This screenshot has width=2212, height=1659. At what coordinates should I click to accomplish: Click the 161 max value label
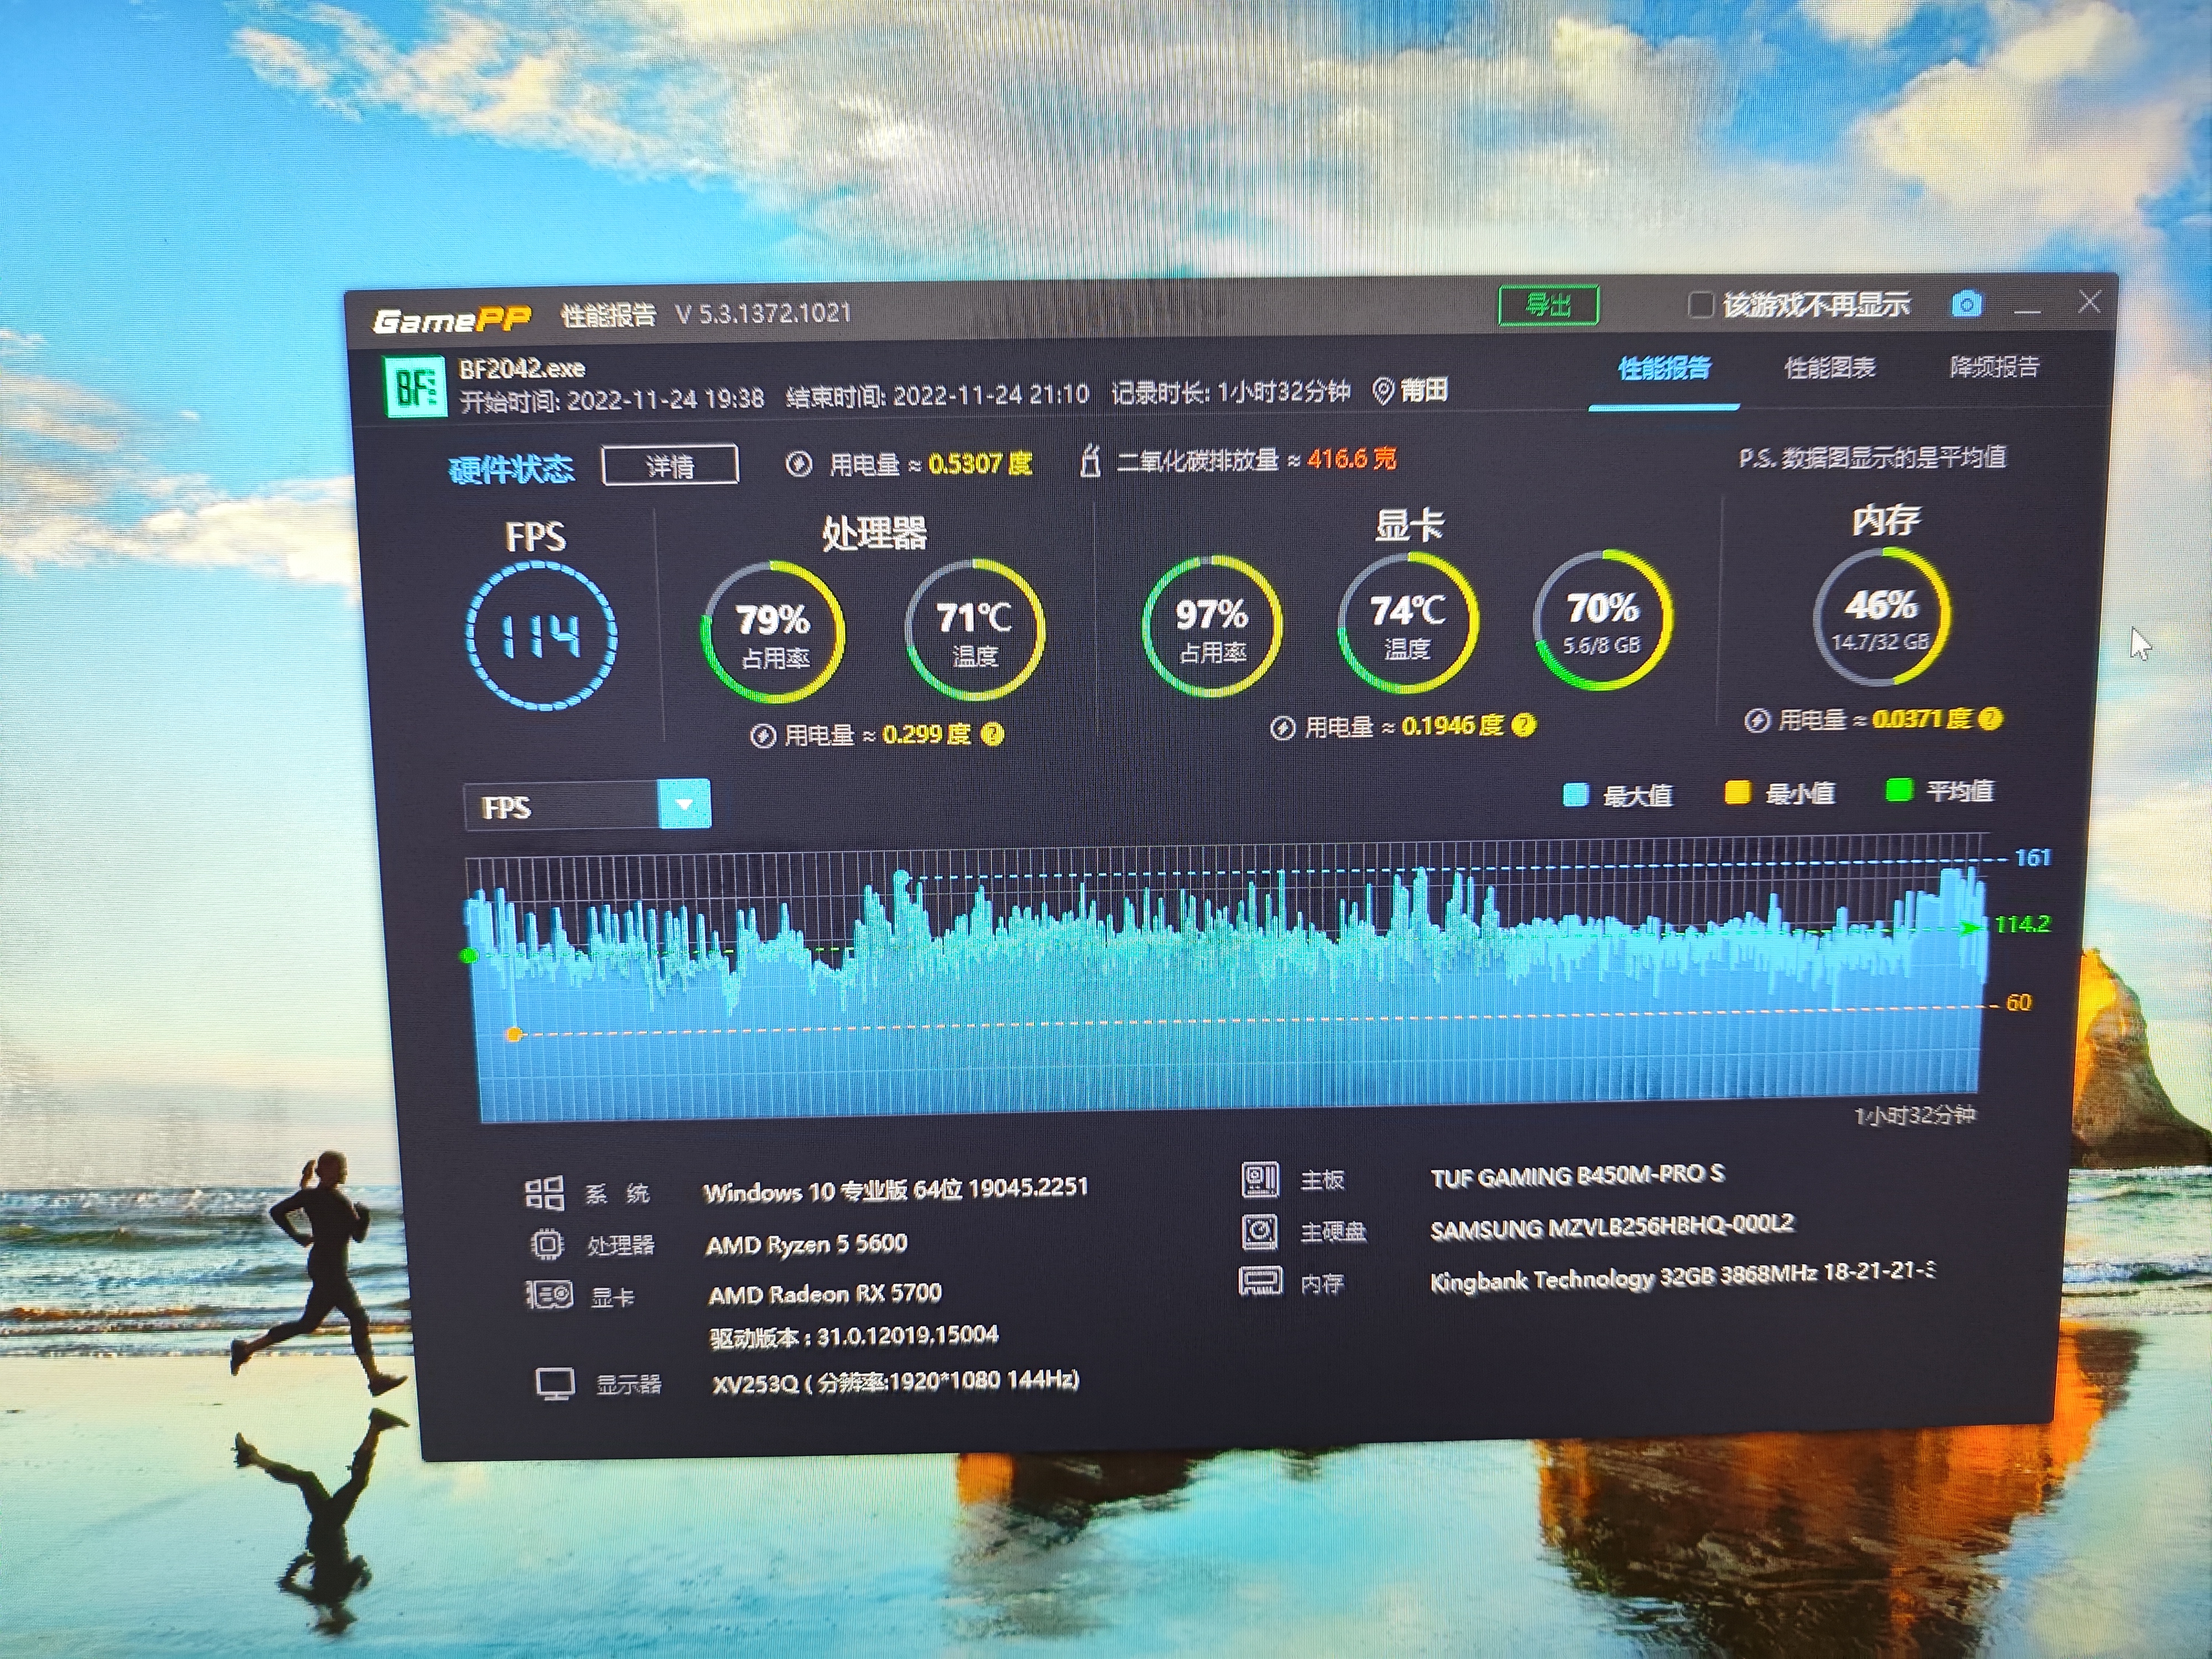[2032, 857]
